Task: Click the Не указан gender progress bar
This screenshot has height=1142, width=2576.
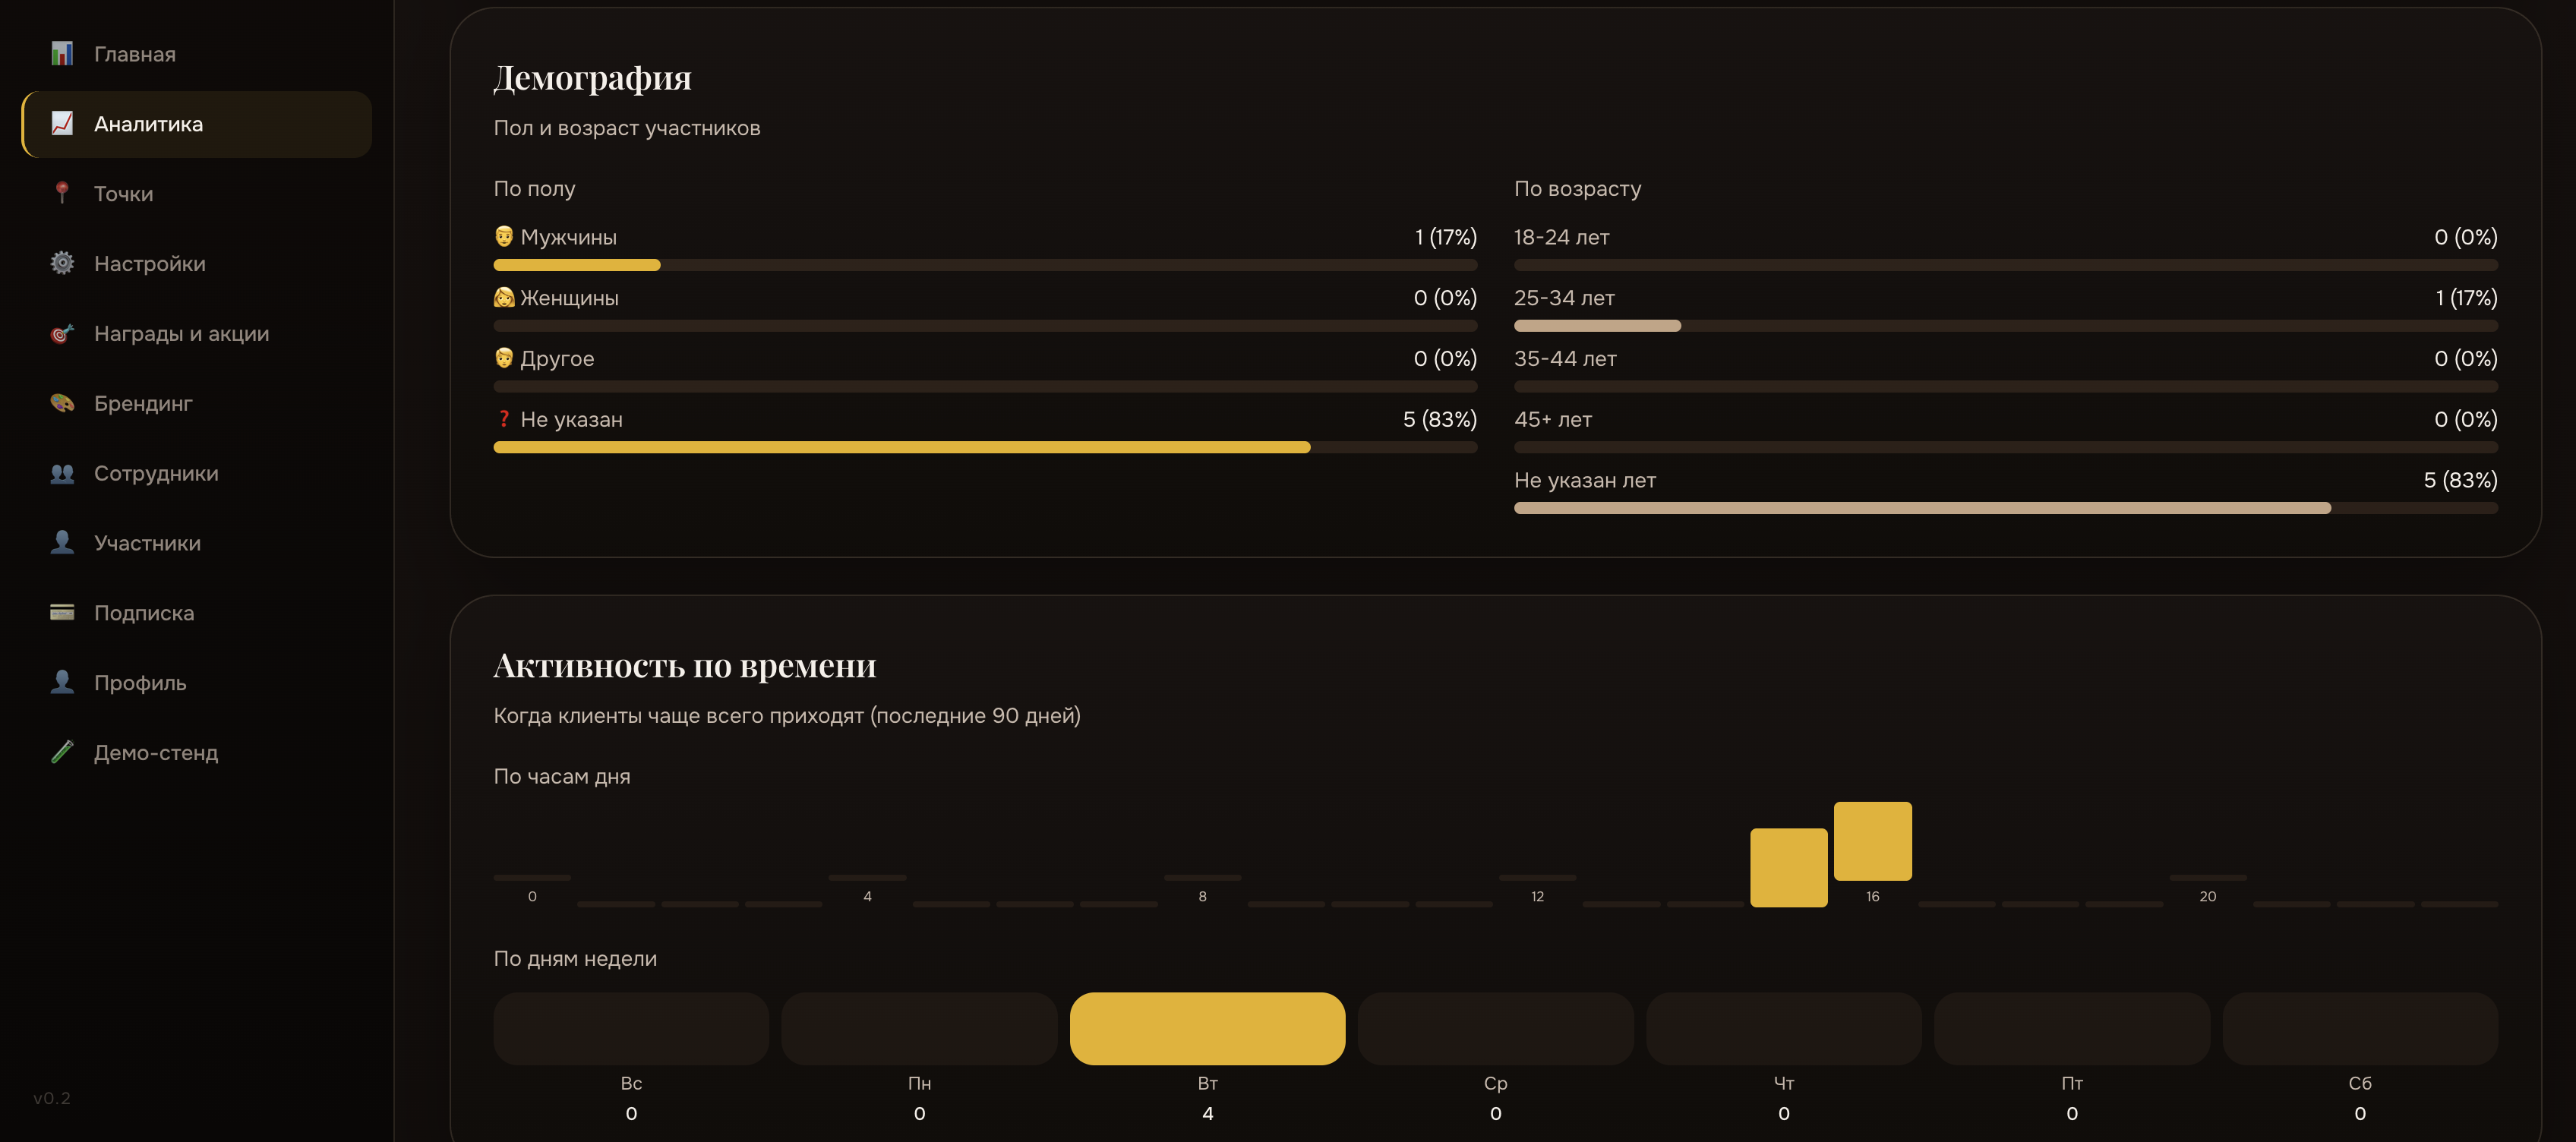Action: tap(985, 447)
